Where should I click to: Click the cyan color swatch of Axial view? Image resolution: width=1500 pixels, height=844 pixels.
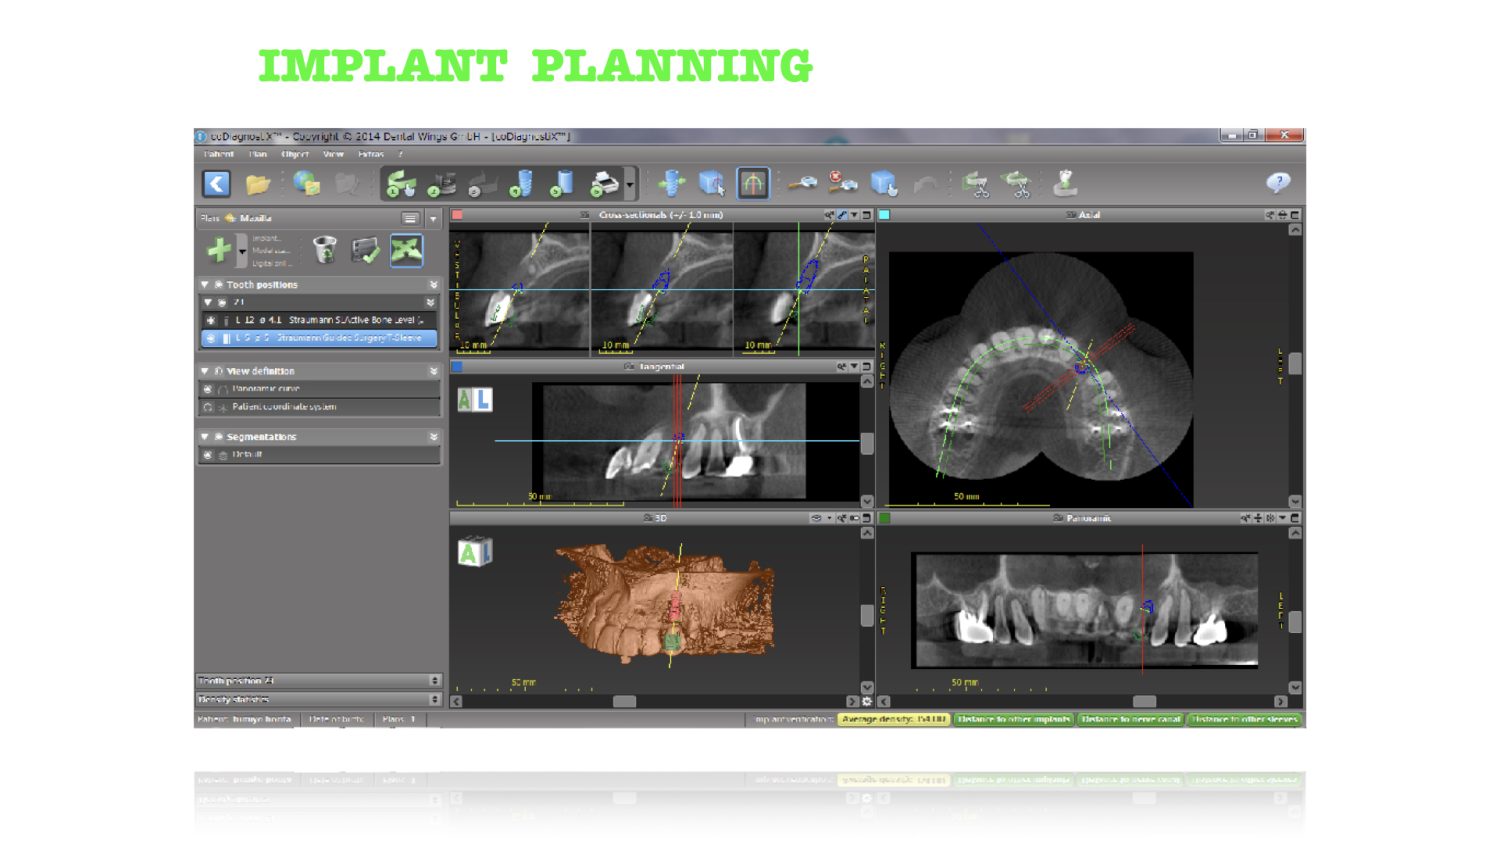click(884, 215)
